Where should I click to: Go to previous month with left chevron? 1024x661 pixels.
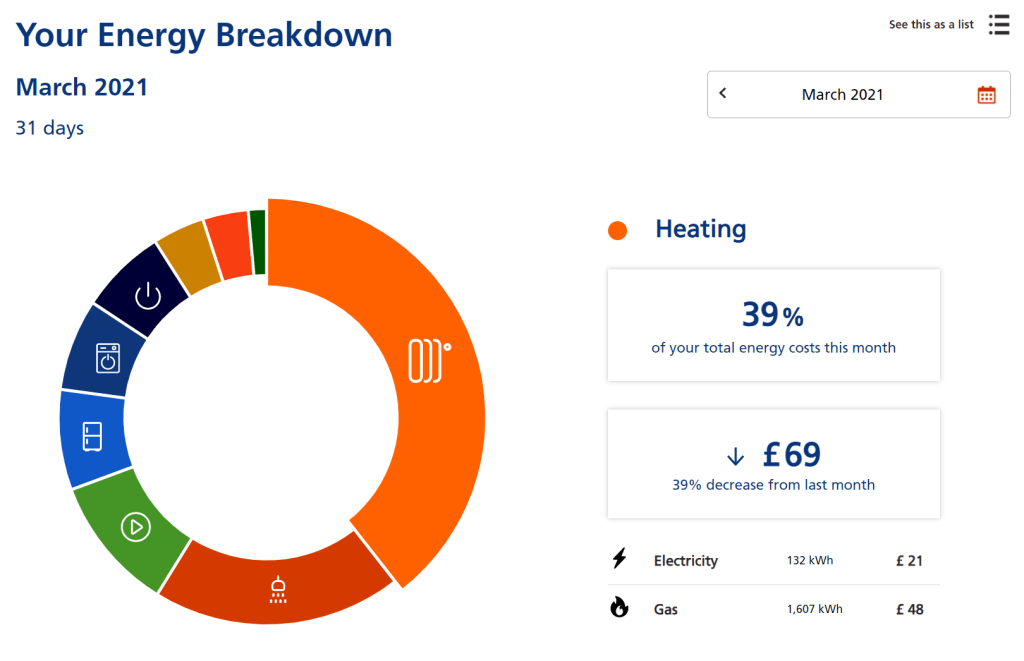[x=723, y=94]
